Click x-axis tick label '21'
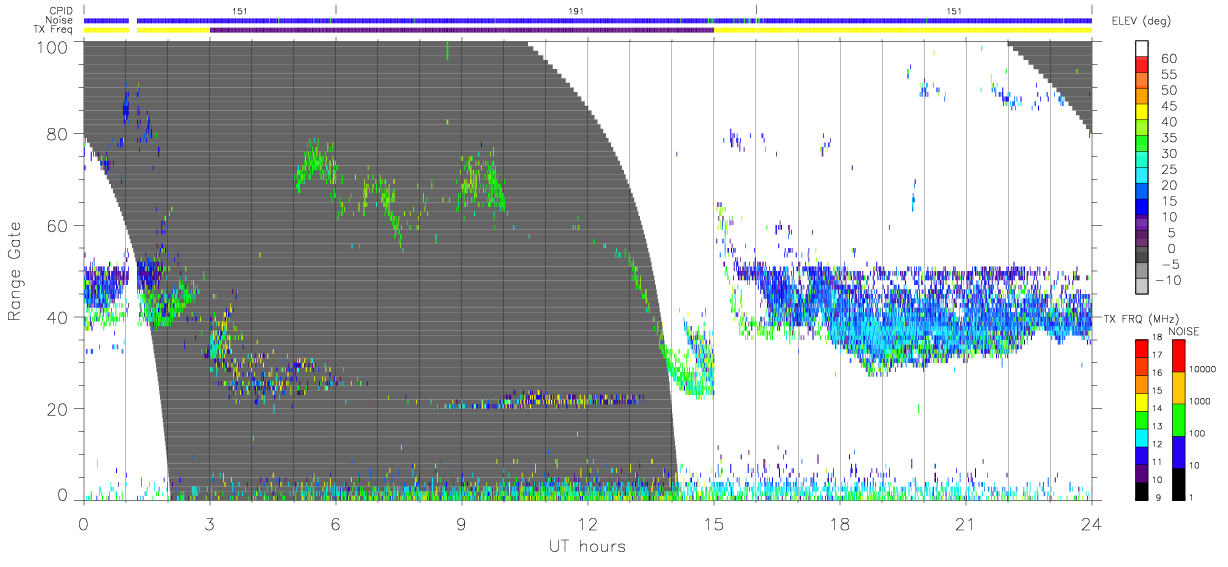This screenshot has width=1228, height=567. 965,525
